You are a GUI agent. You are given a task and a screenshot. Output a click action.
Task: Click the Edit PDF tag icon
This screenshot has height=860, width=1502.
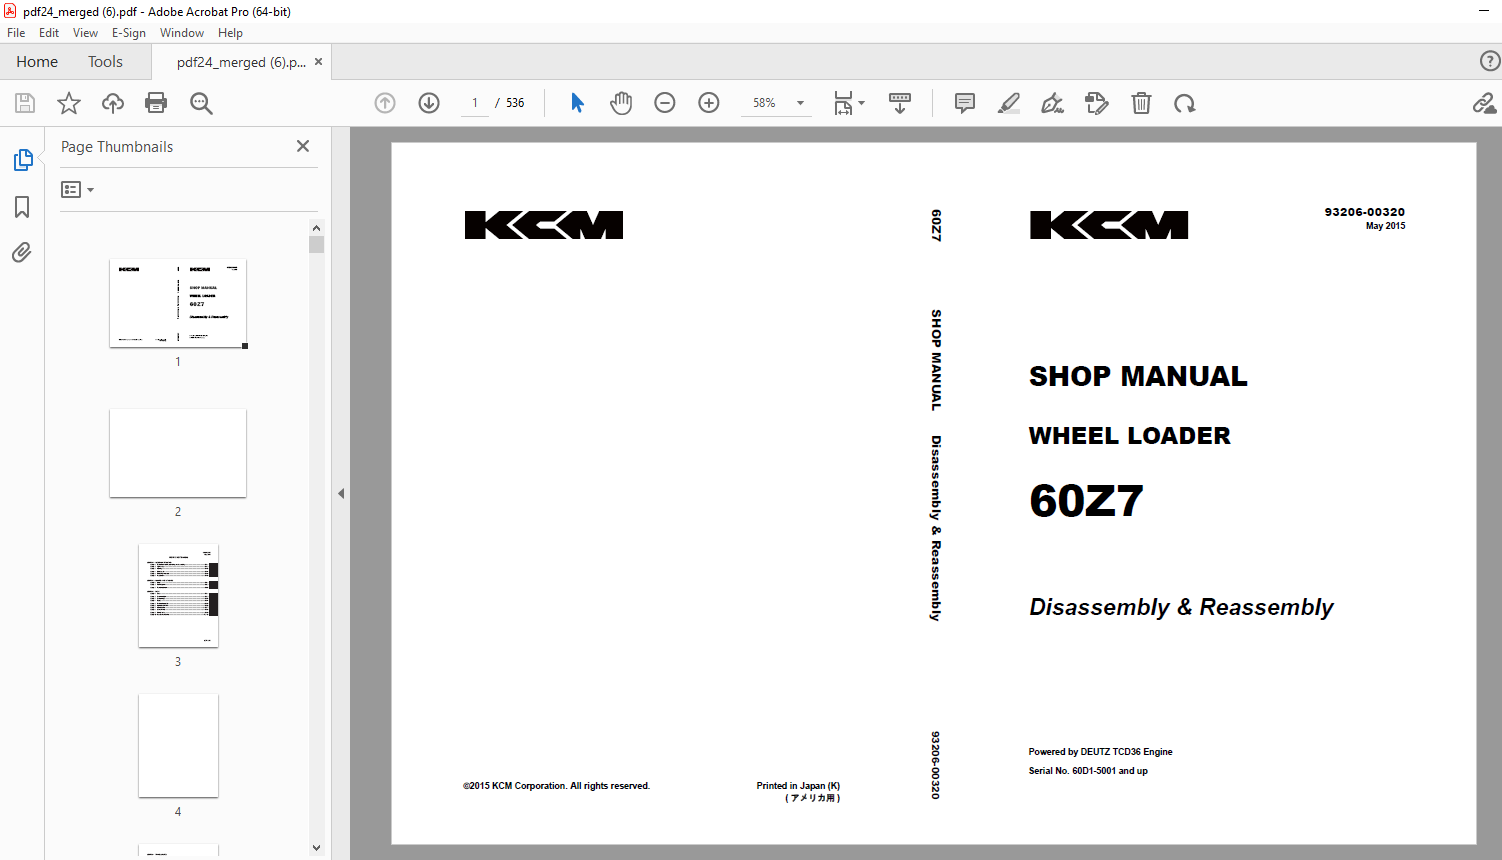[x=1097, y=103]
